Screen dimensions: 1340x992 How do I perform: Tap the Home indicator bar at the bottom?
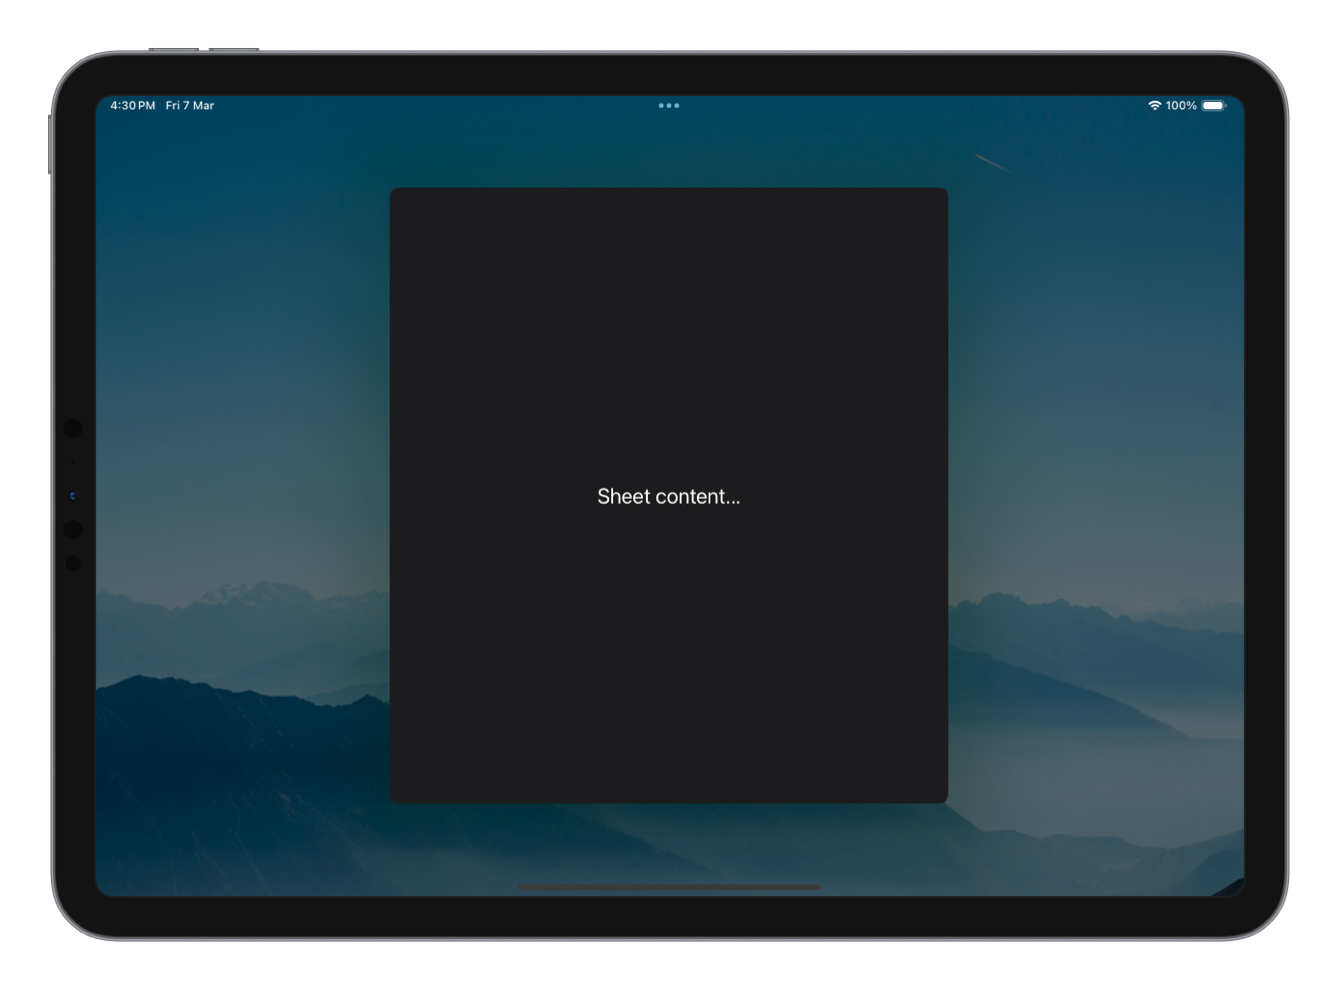pos(668,887)
